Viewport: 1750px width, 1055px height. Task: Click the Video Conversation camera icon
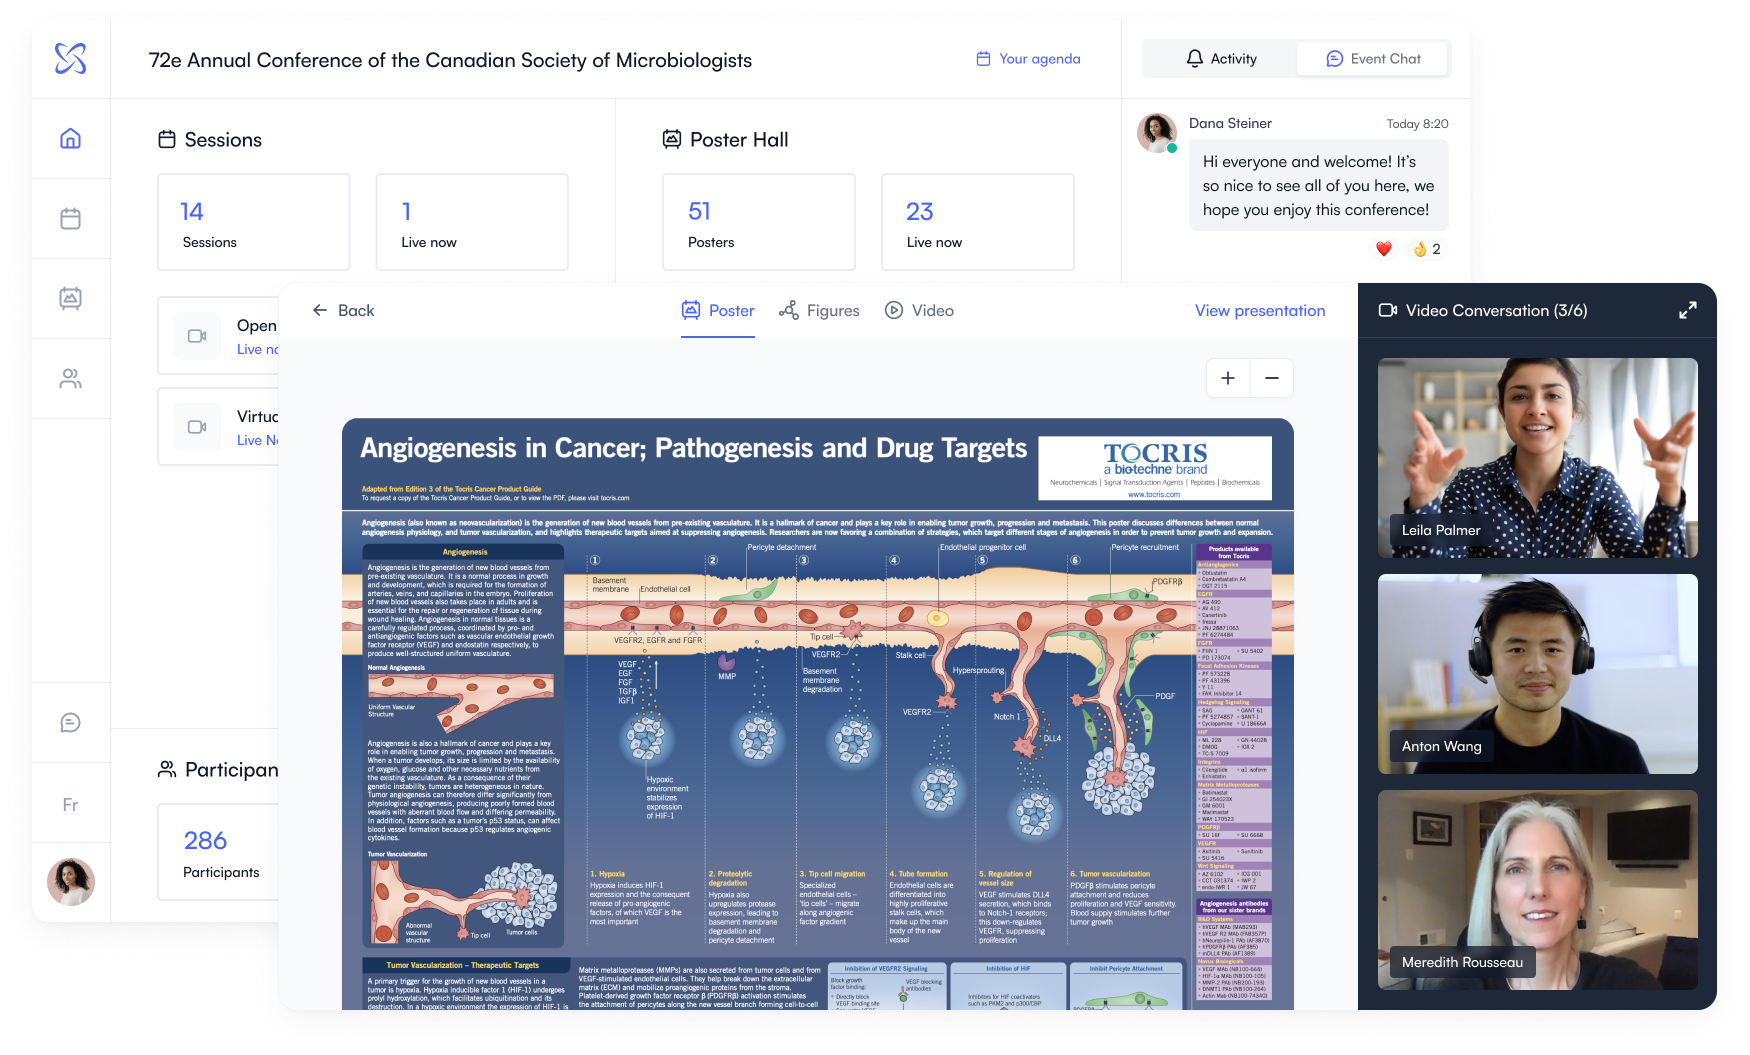[1388, 311]
